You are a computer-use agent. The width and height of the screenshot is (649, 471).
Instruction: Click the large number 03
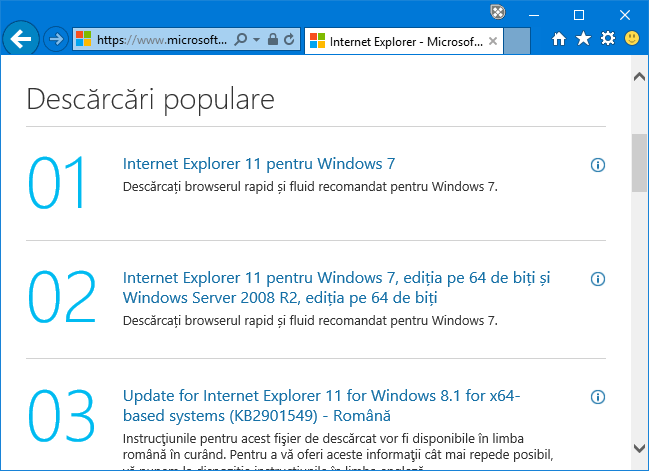coord(62,415)
